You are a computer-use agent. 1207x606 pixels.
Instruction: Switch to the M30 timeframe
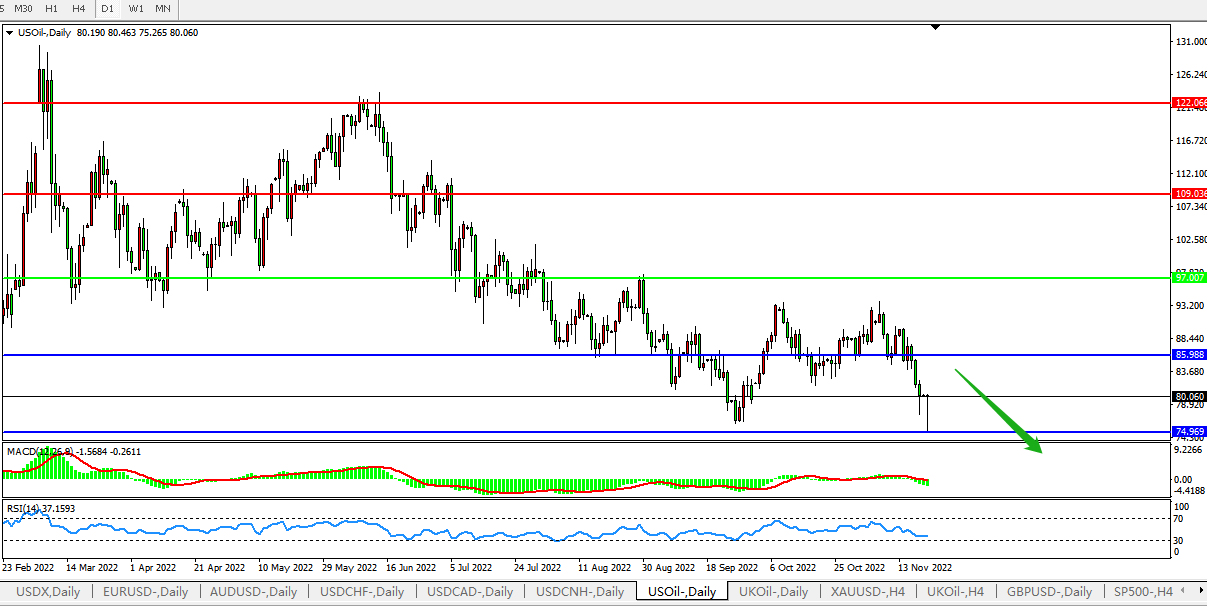pos(23,8)
